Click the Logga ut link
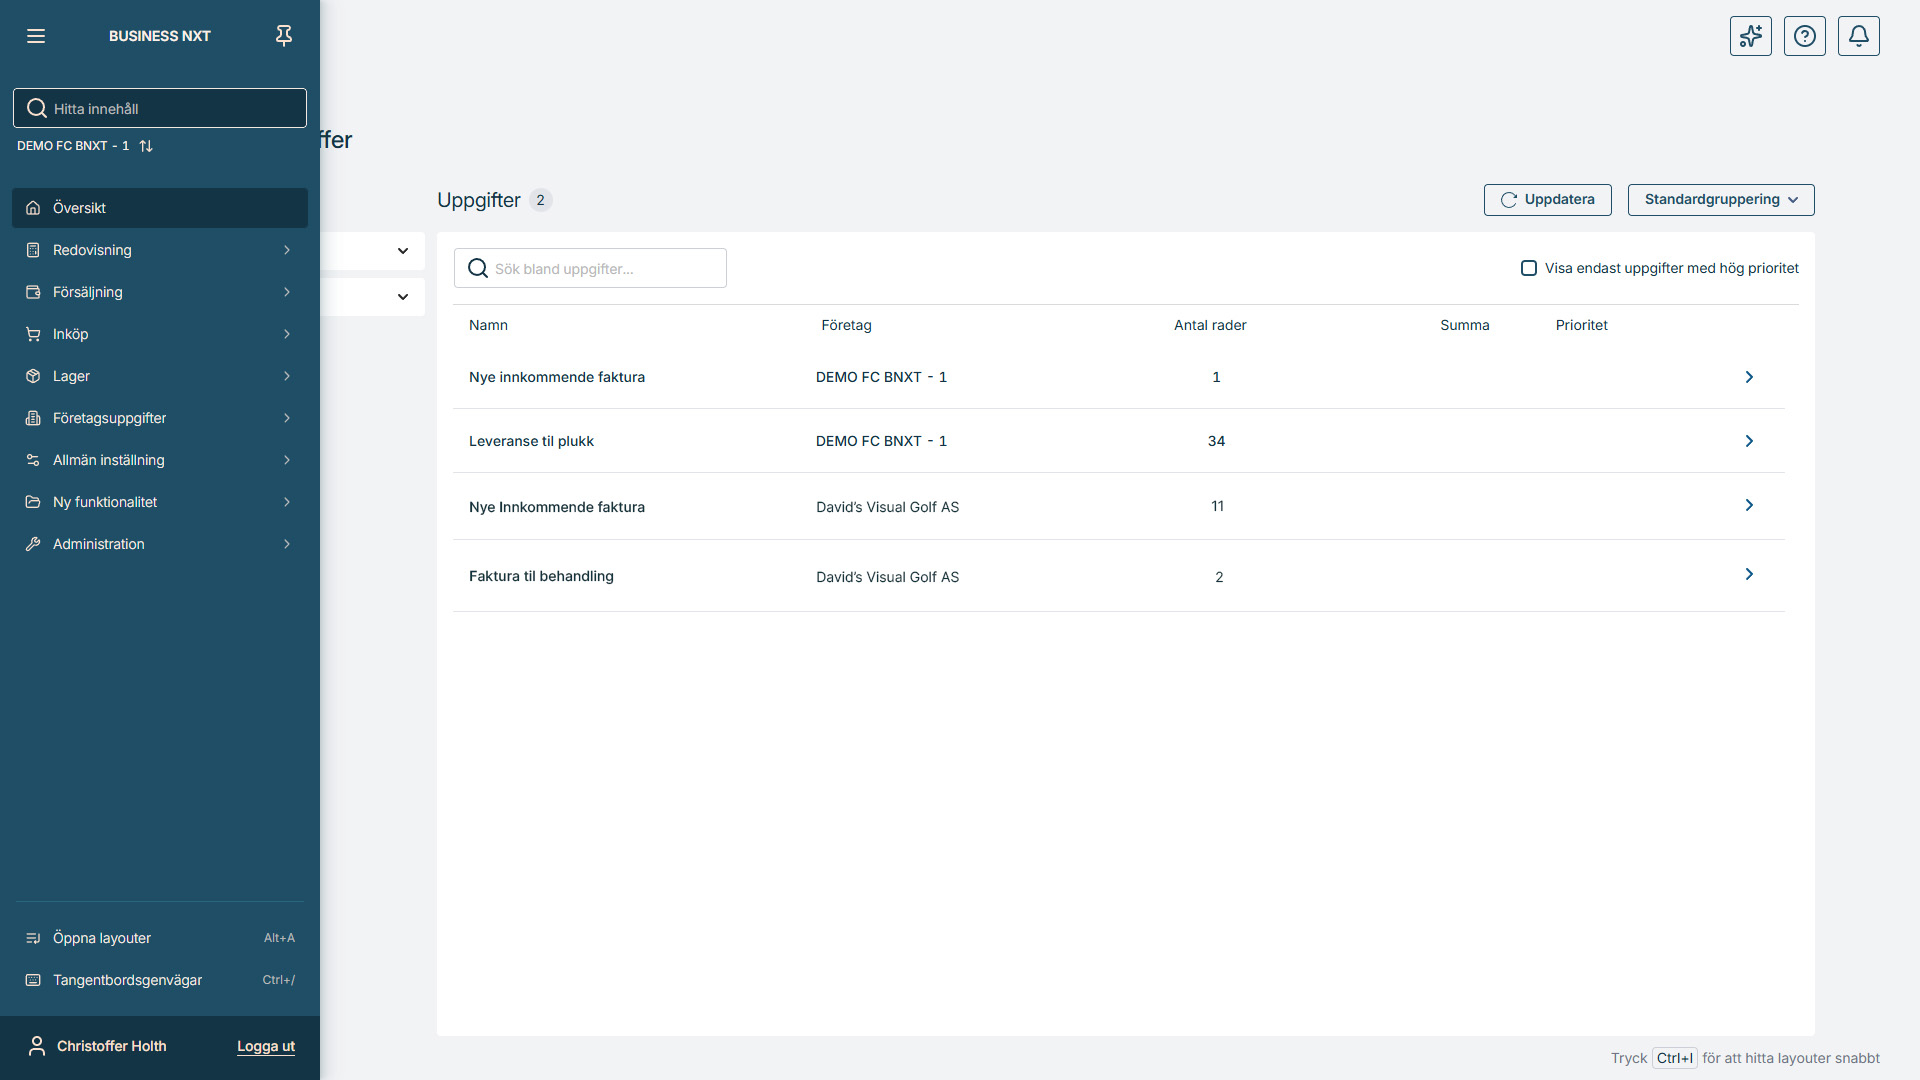Viewport: 1920px width, 1080px height. coord(265,1046)
